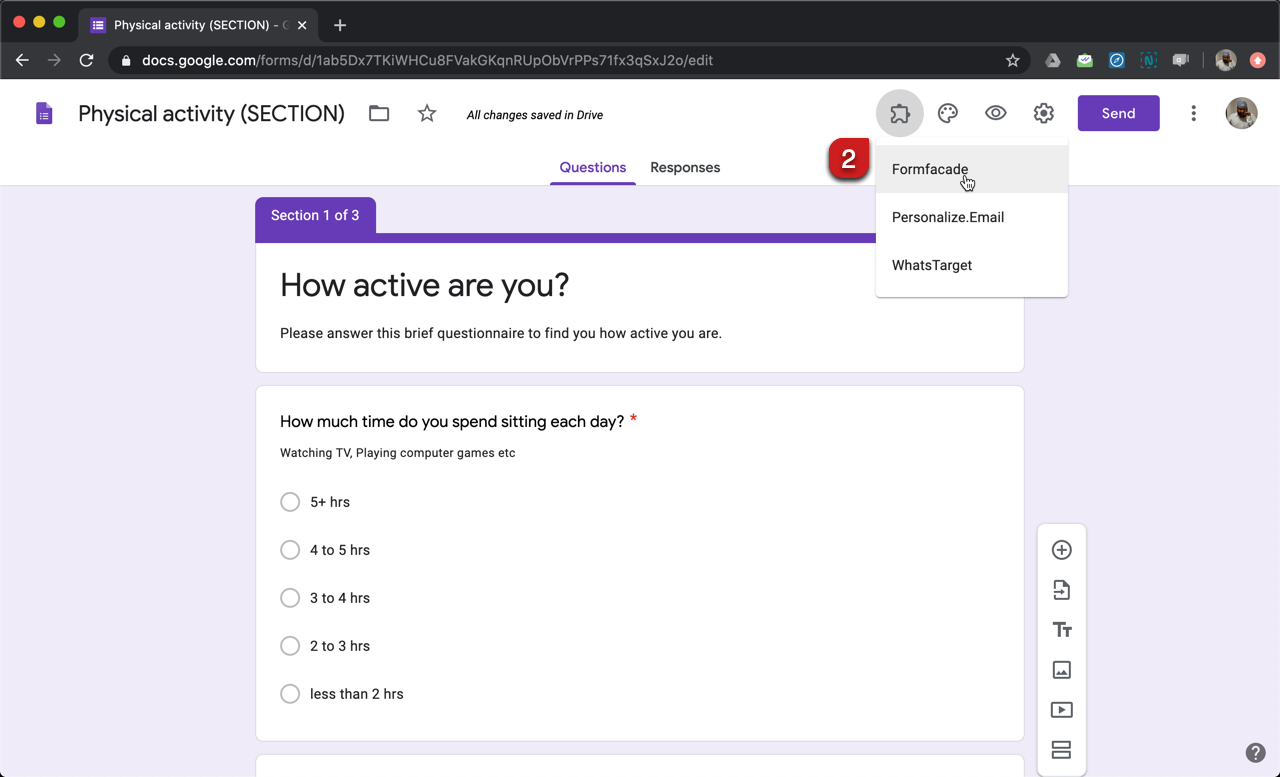Choose Formfacade from add-ons menu
1280x777 pixels.
tap(930, 170)
